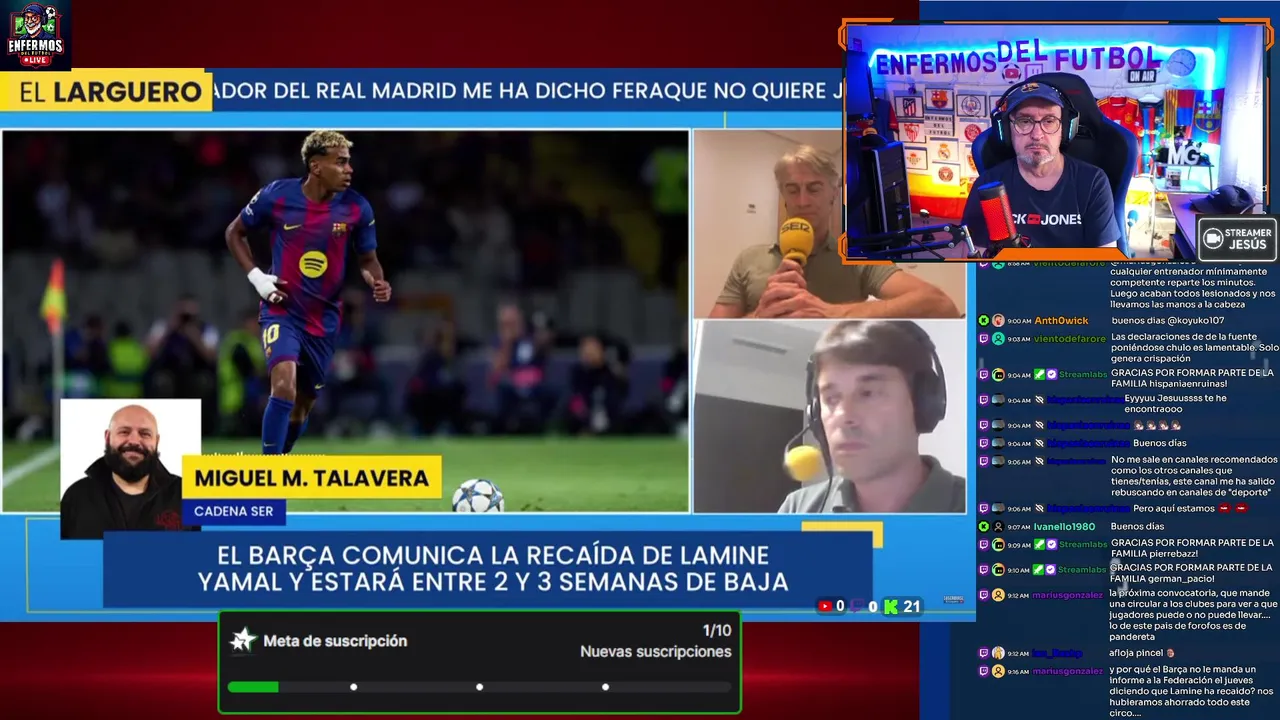Click the Kick platform icon beside Anth0wick

click(x=984, y=320)
